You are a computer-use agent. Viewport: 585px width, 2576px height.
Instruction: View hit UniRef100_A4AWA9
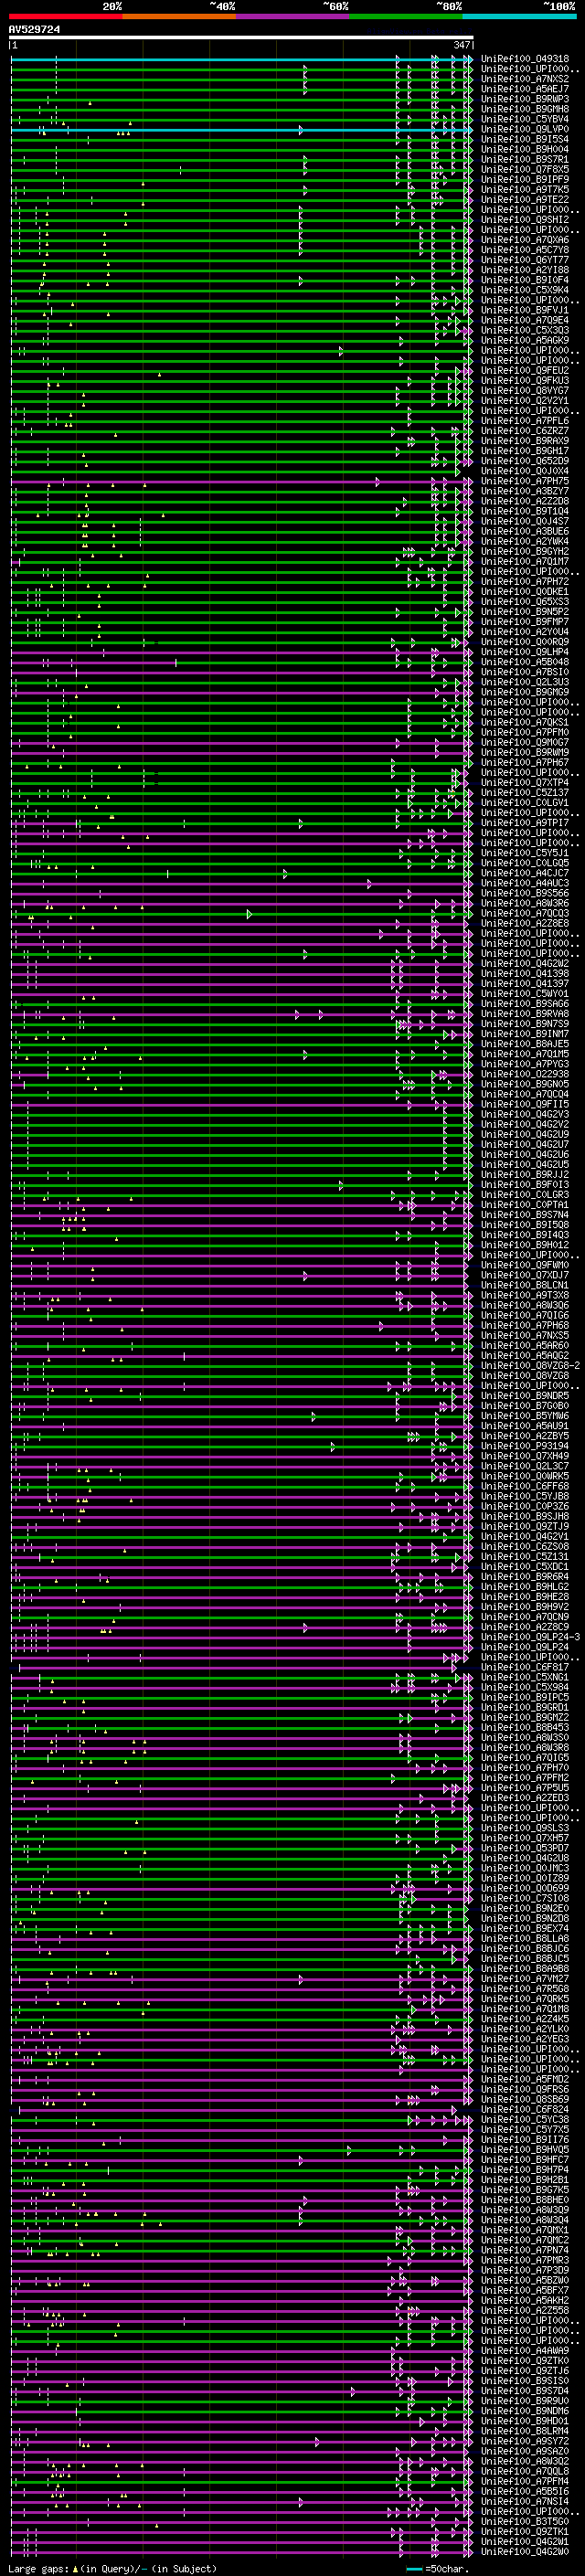pyautogui.click(x=525, y=2351)
